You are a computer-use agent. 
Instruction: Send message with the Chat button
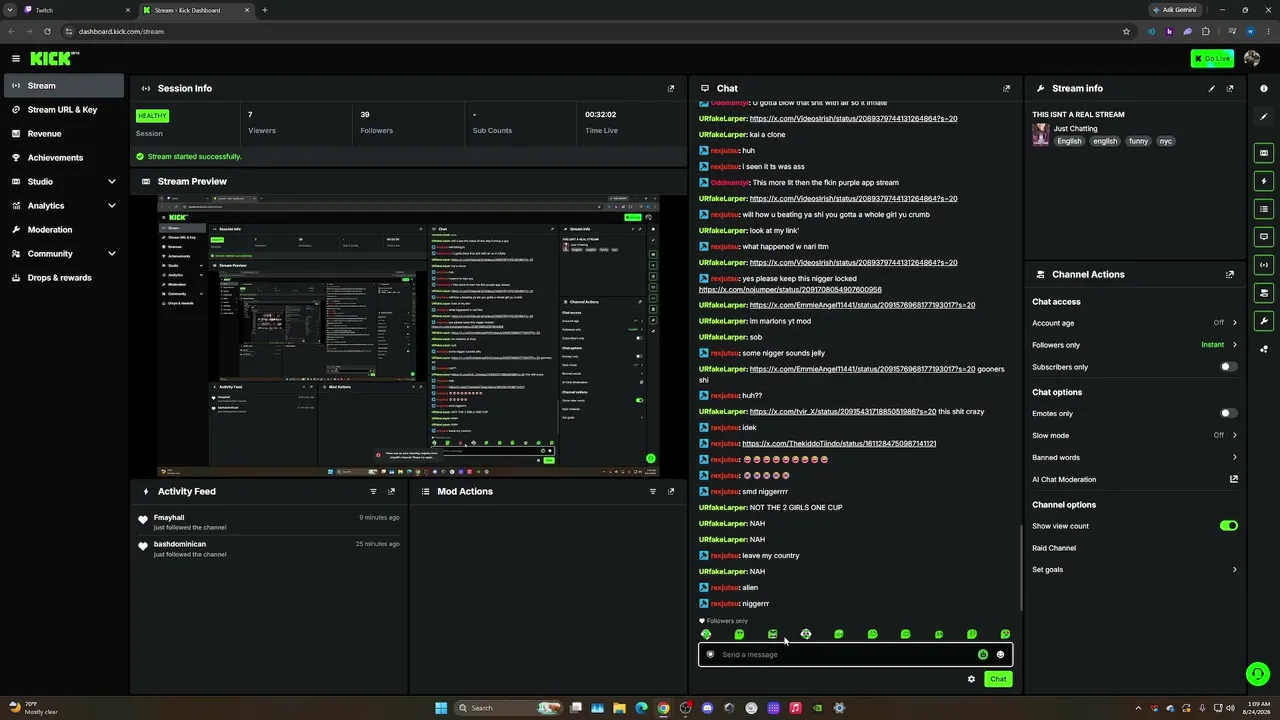coord(997,679)
